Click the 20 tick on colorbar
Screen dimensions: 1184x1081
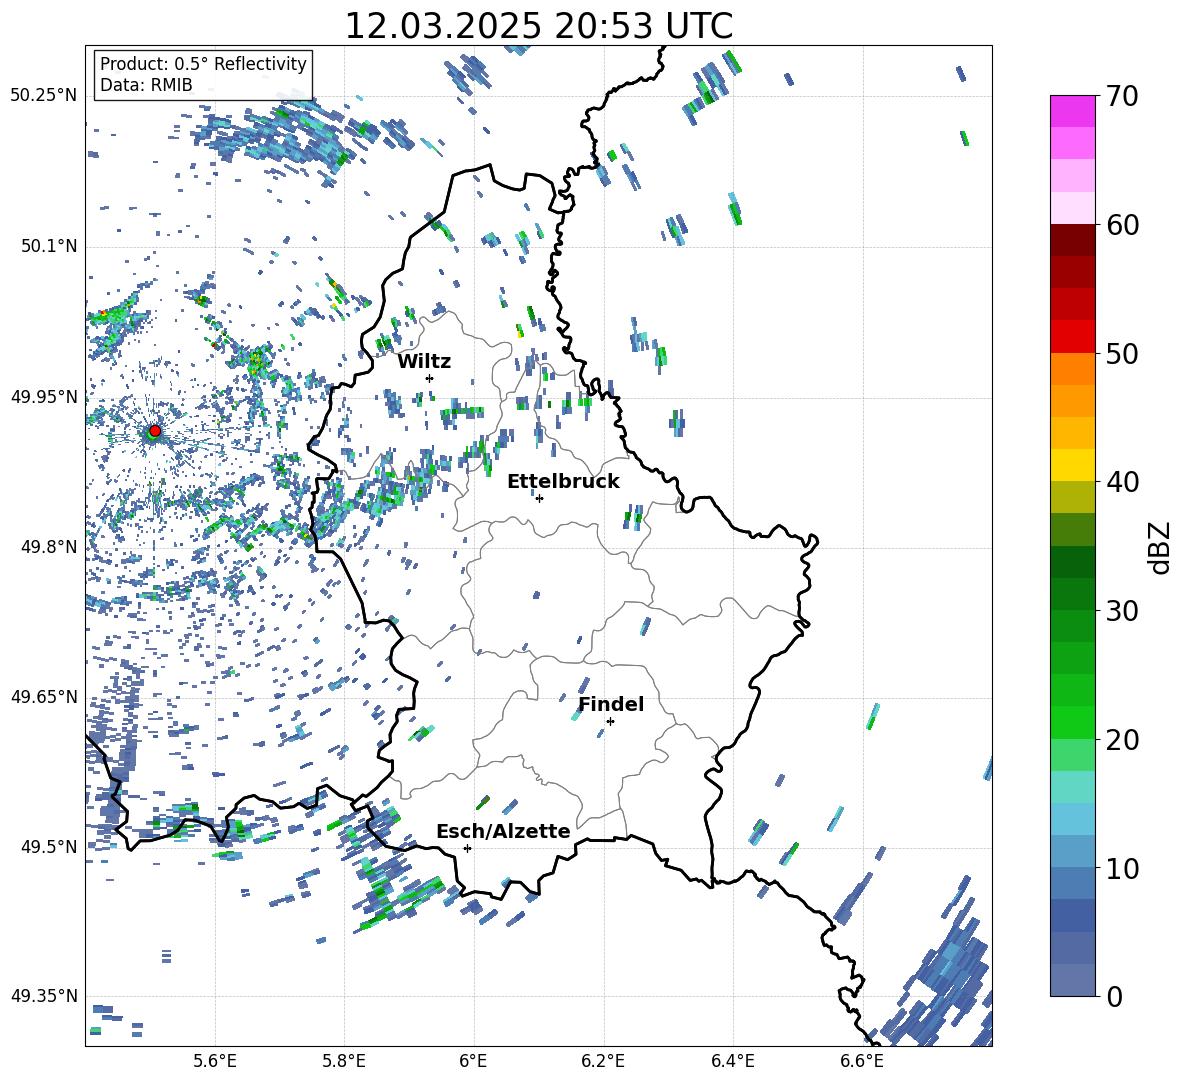point(1122,739)
